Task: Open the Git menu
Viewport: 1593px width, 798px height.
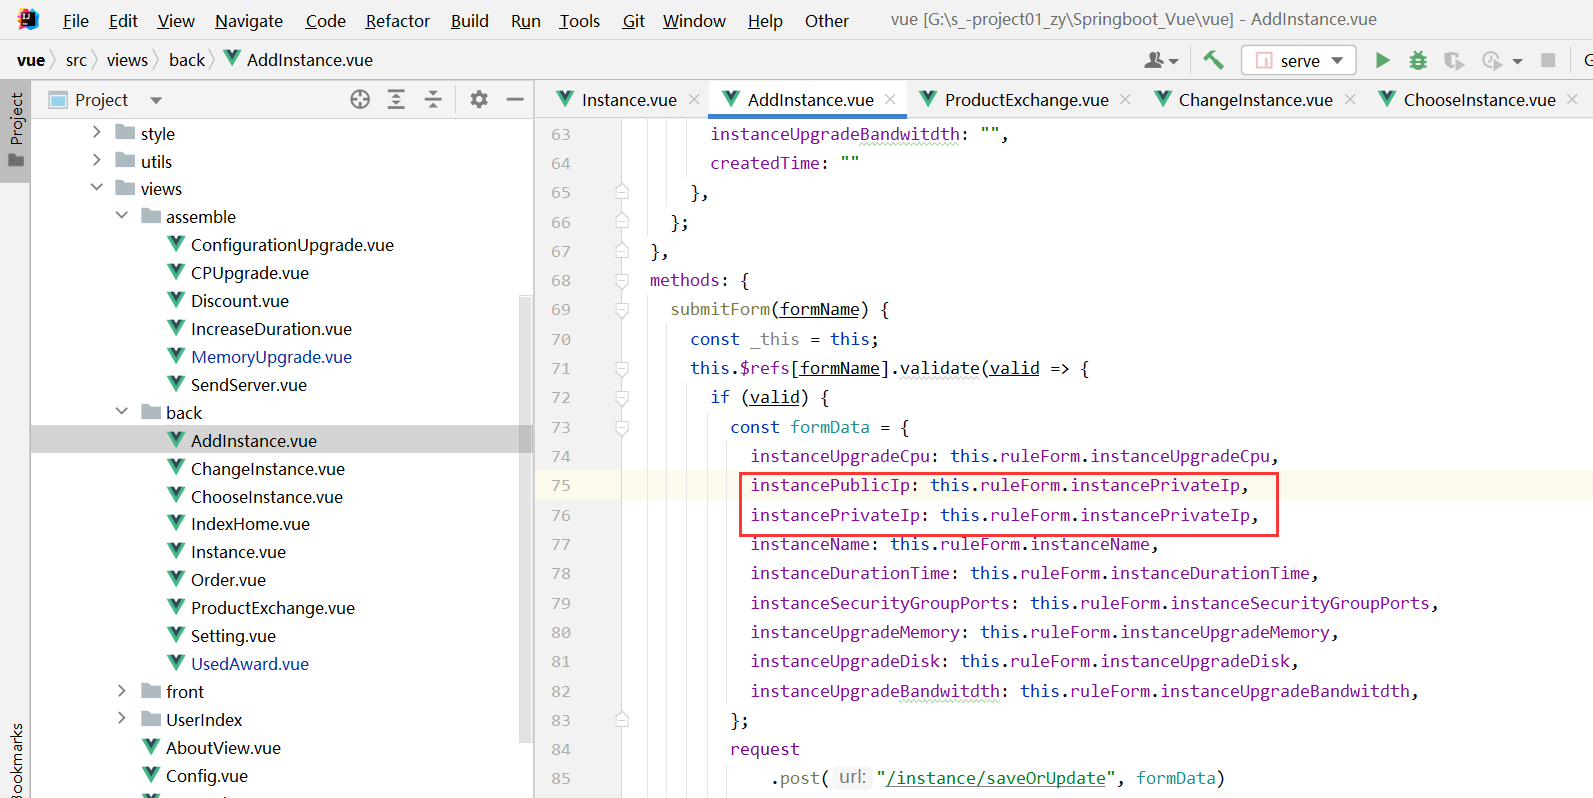Action: (x=634, y=21)
